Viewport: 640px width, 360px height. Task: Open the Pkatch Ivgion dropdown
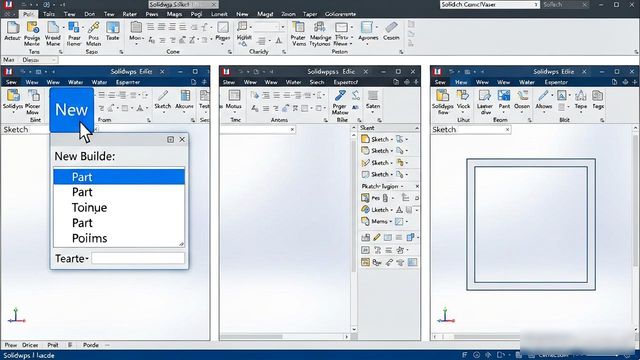tap(402, 186)
